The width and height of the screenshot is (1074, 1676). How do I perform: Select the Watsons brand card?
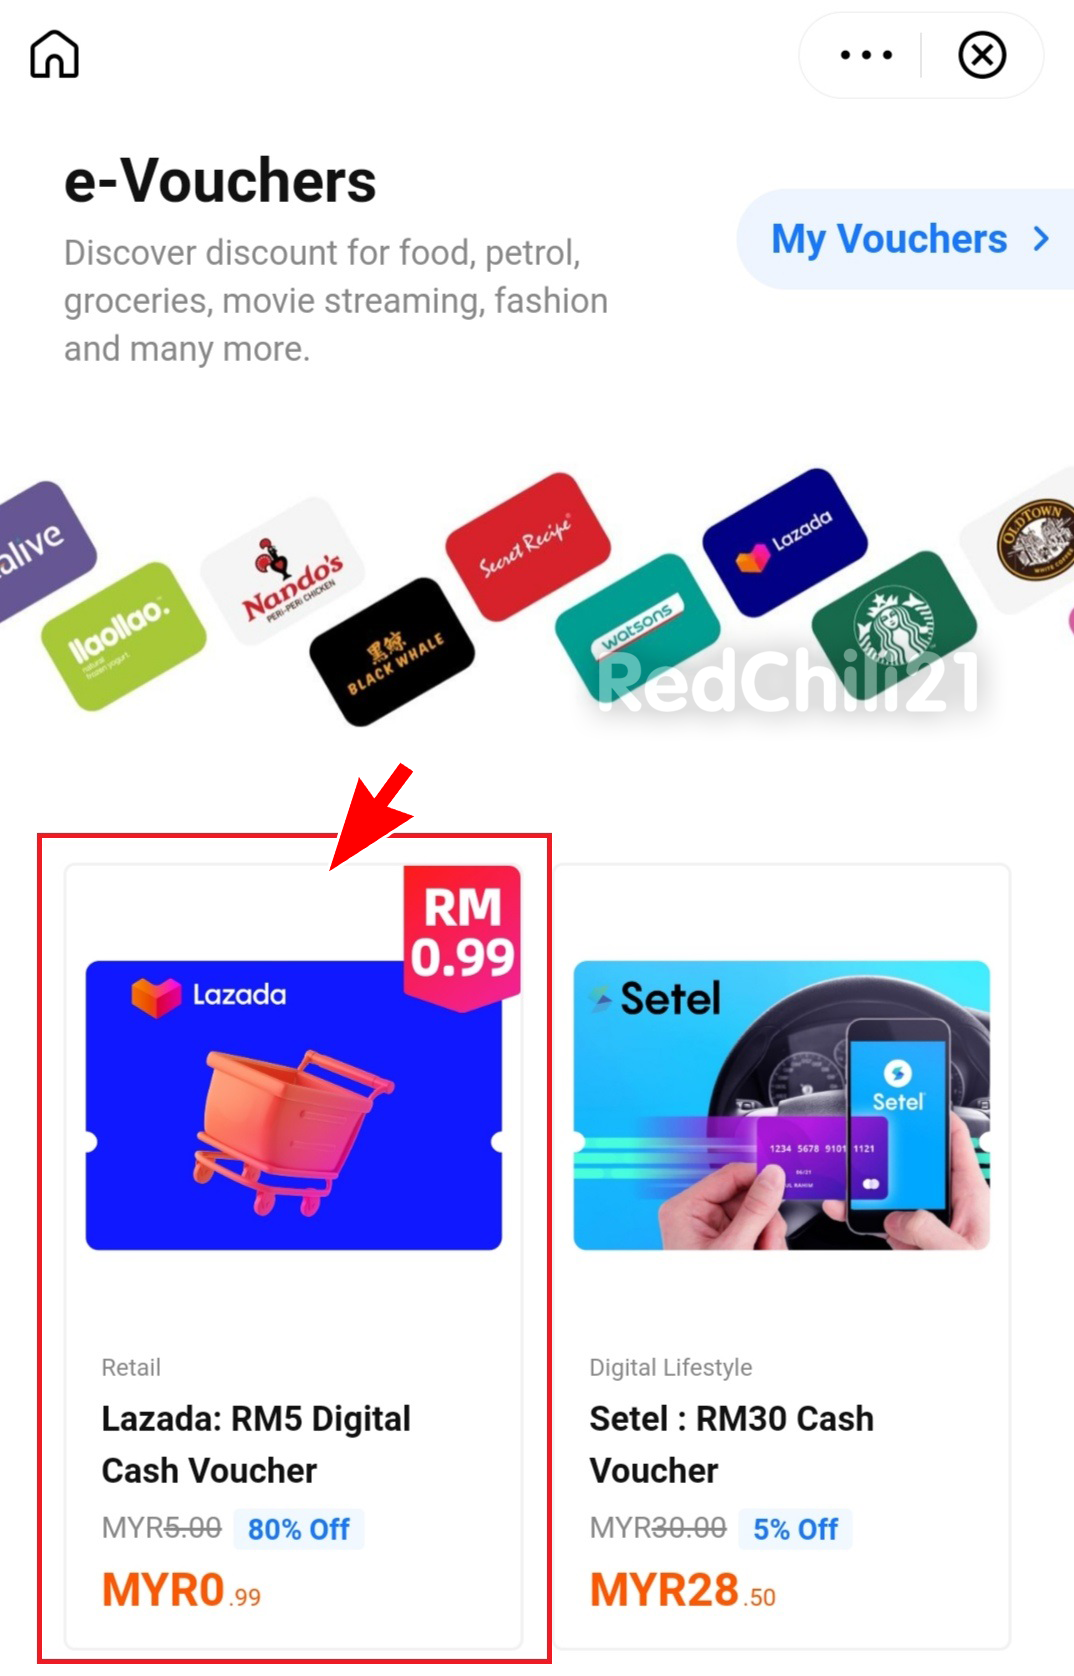637,628
